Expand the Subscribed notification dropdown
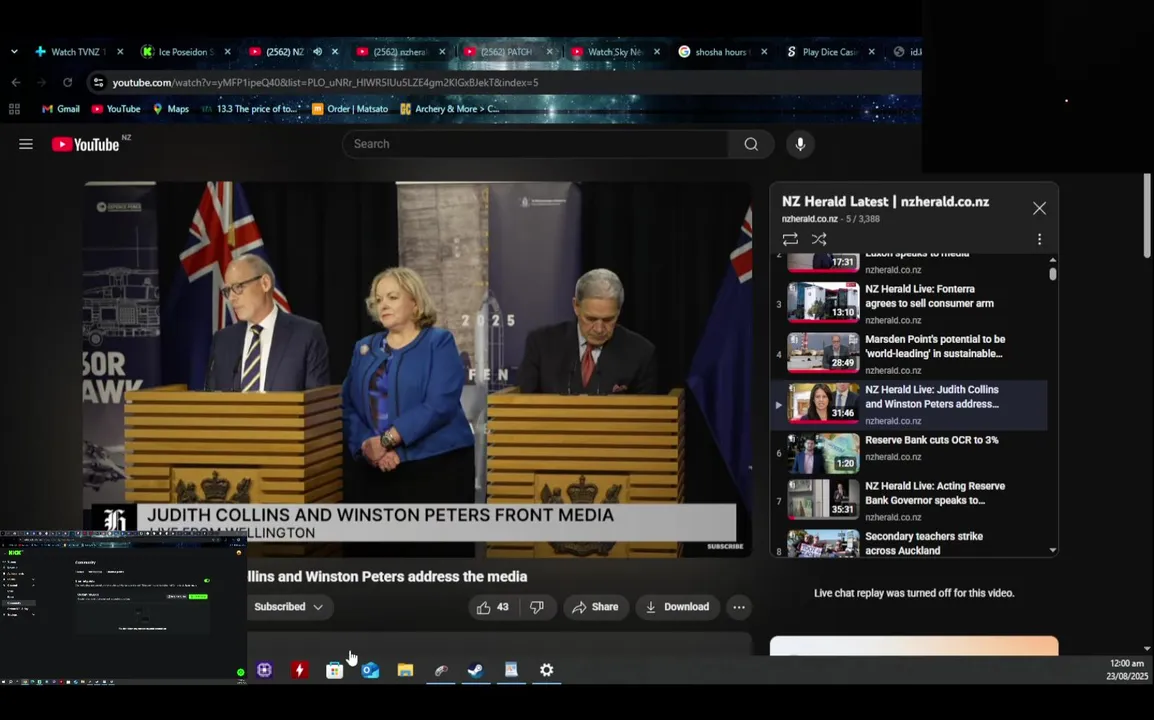1154x720 pixels. [288, 607]
